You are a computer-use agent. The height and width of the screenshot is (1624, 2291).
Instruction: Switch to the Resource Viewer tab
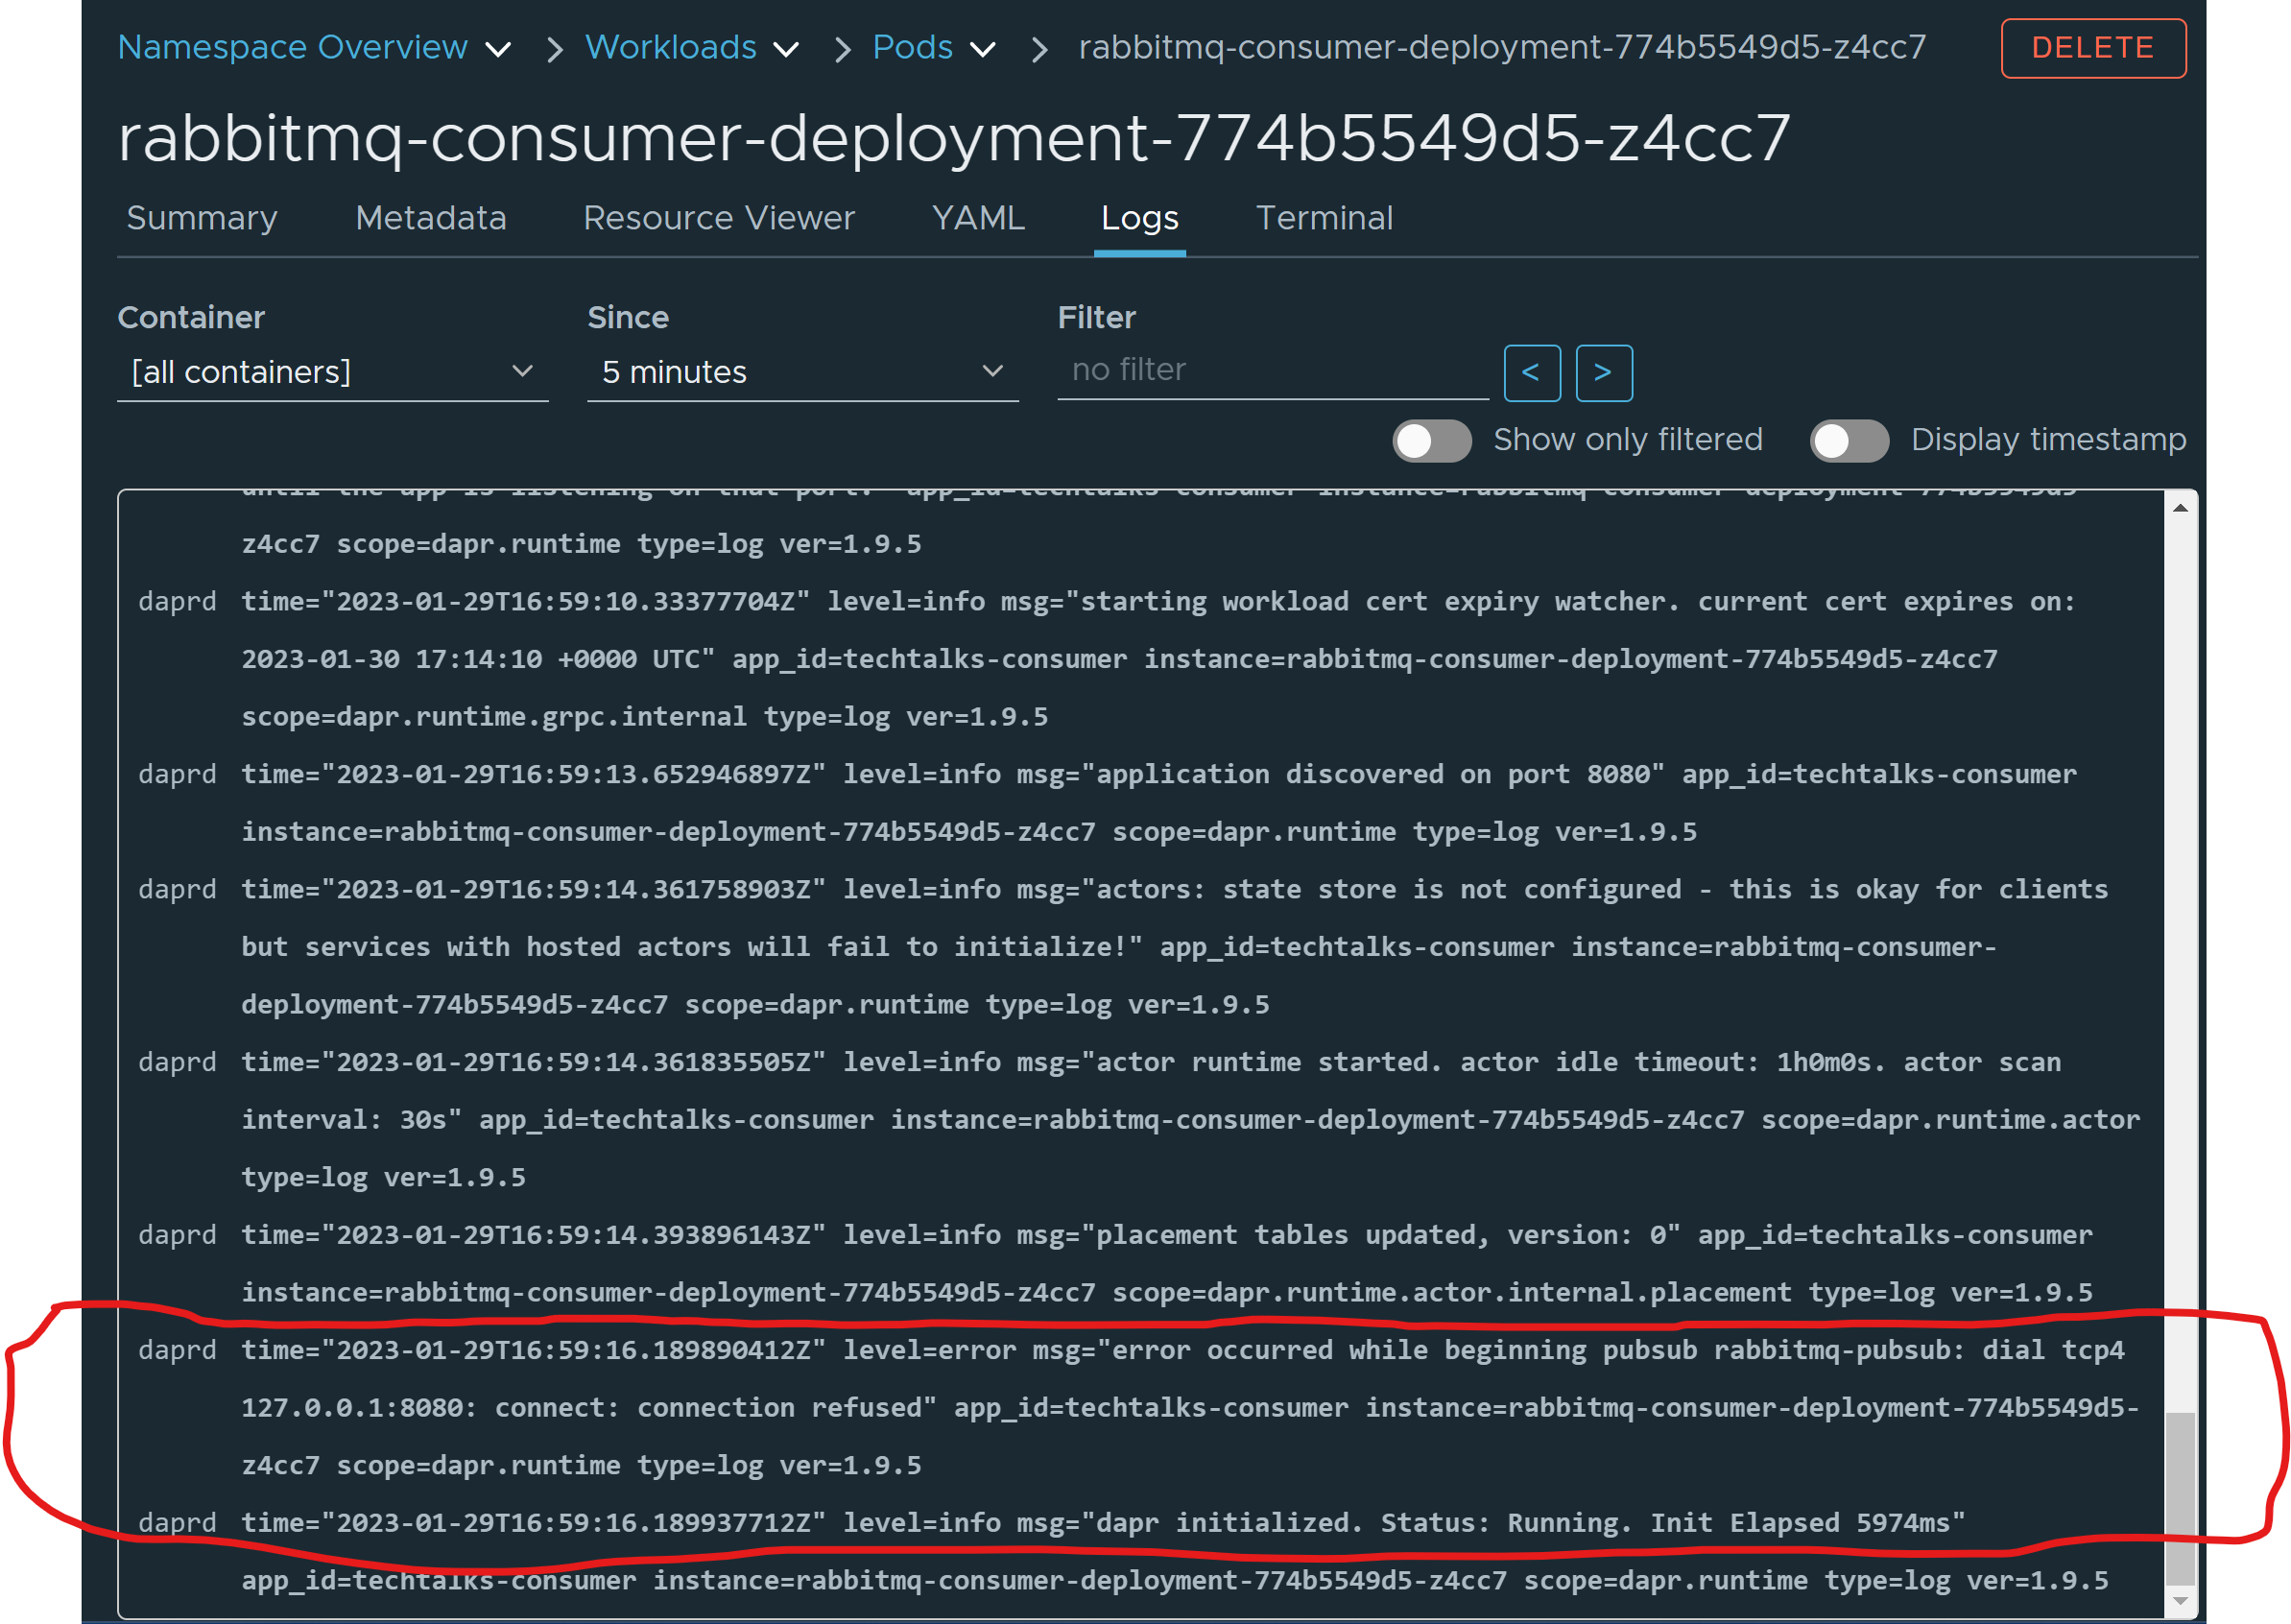tap(719, 218)
